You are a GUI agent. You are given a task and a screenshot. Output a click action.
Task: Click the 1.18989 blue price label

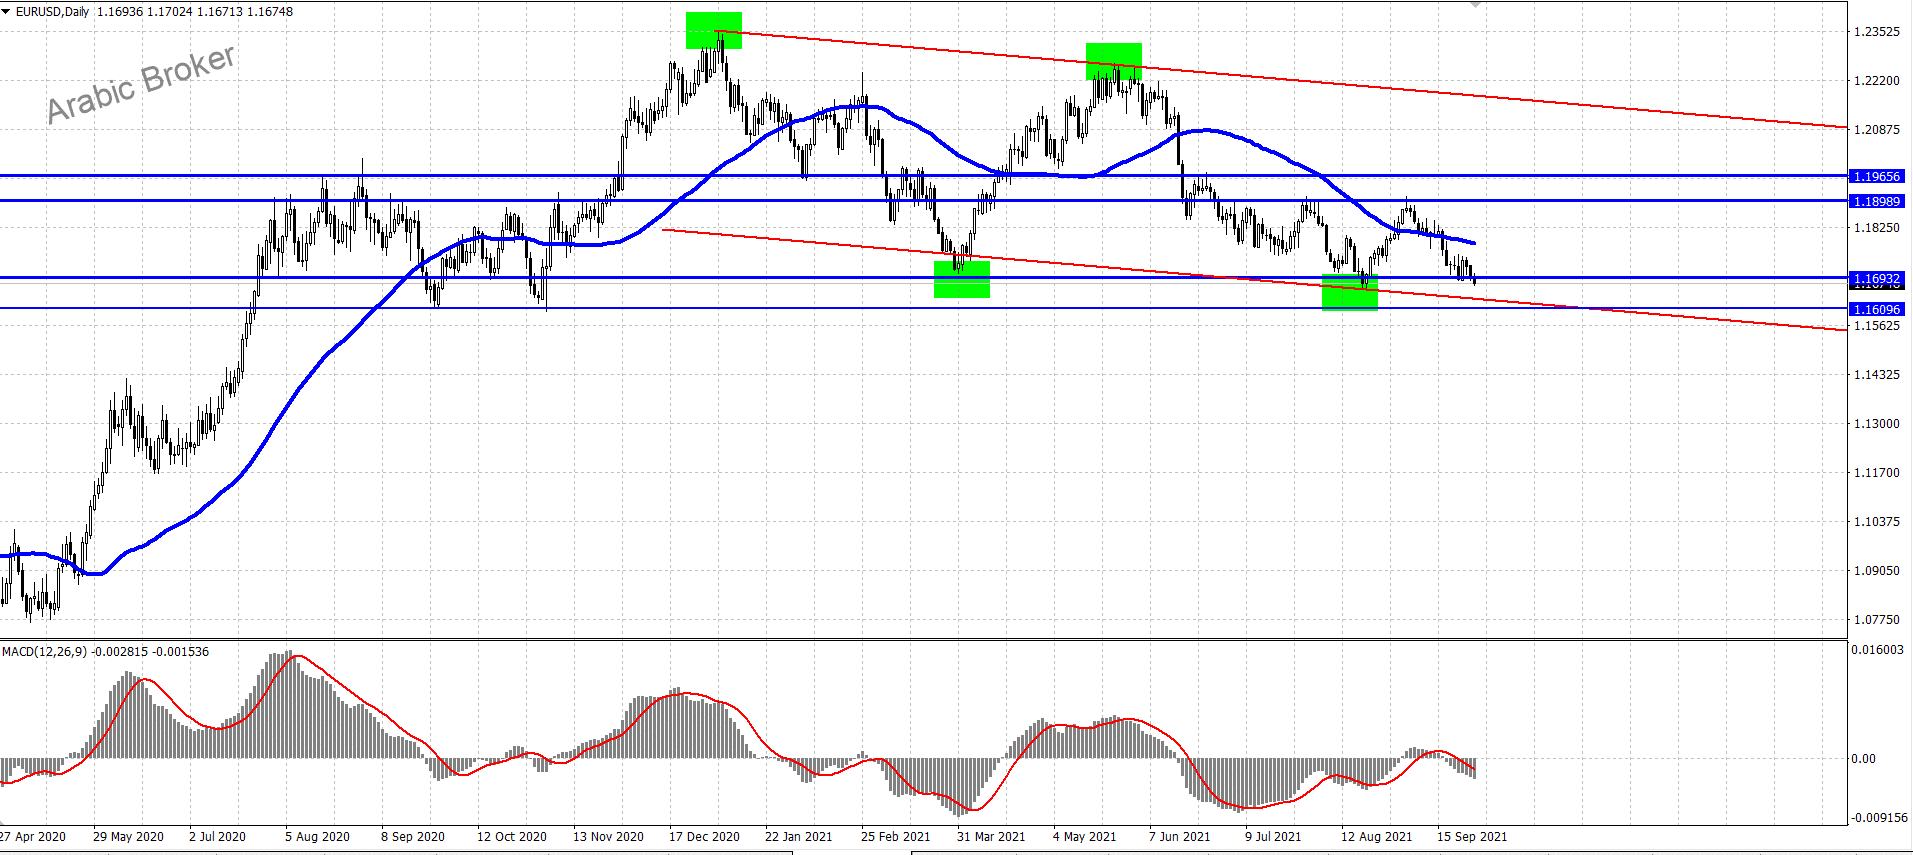pos(1876,201)
